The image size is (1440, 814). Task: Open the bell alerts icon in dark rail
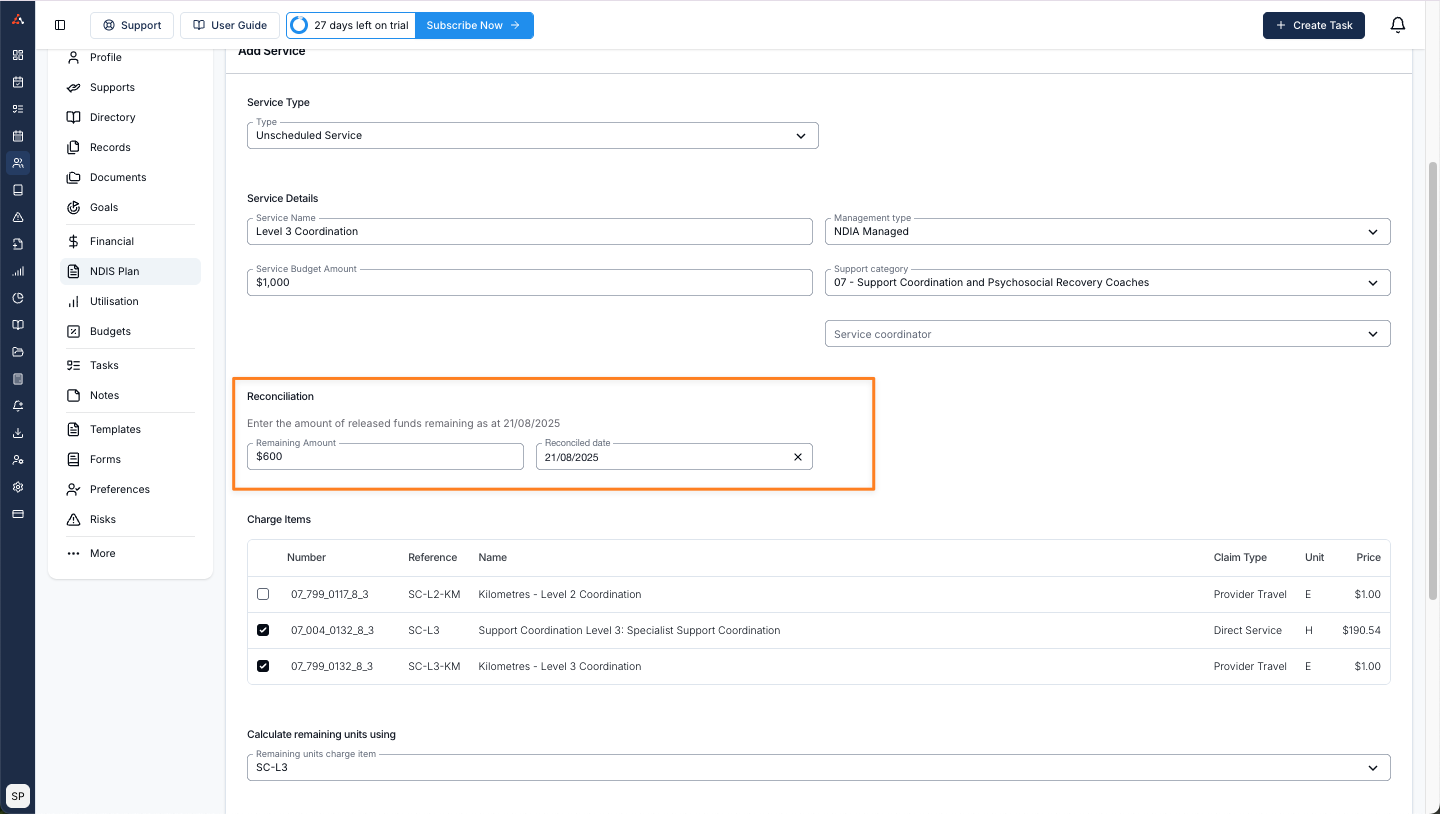click(18, 406)
